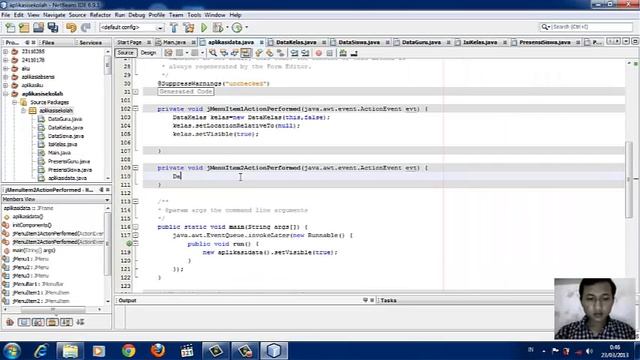640x360 pixels.
Task: Switch to the Design view button
Action: [148, 53]
